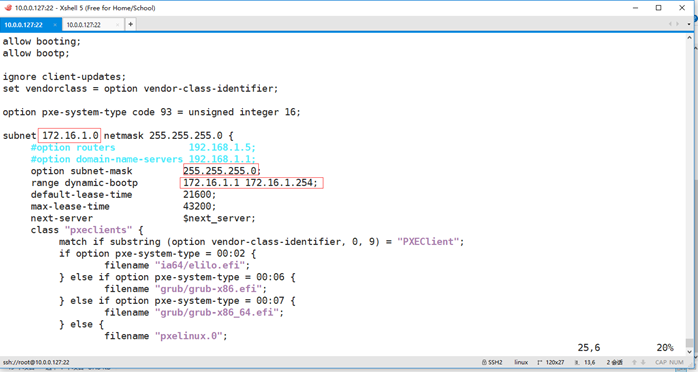Close the inactive white session tab
698x372 pixels.
pyautogui.click(x=118, y=25)
